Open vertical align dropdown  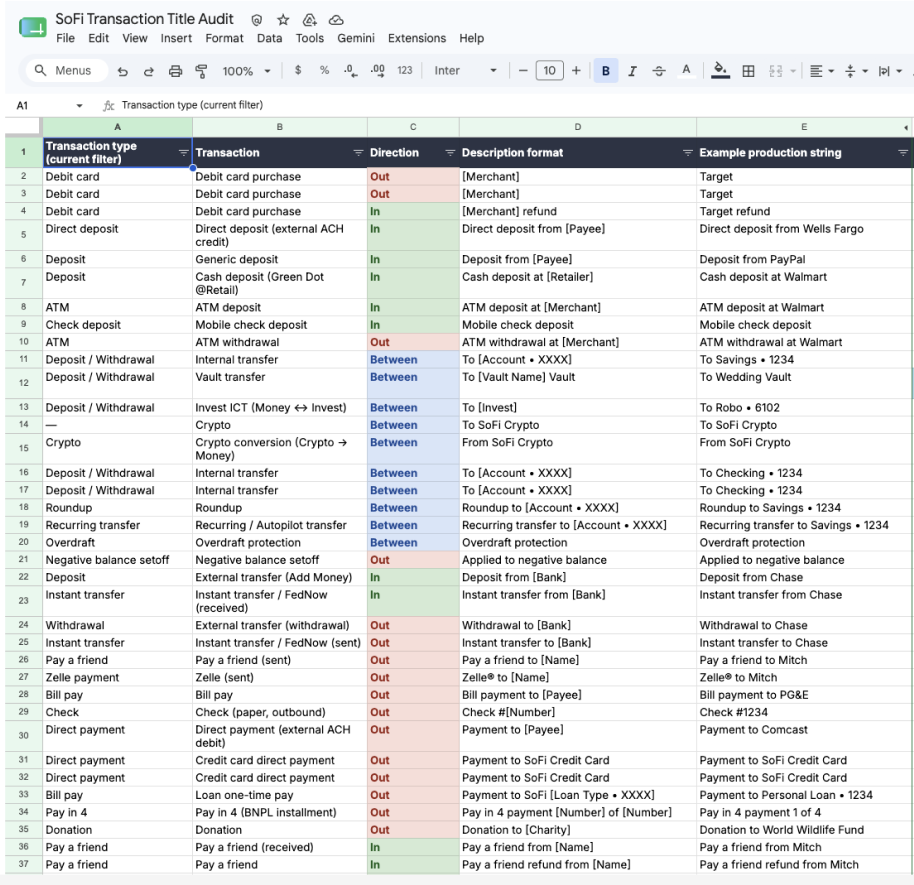click(x=856, y=71)
